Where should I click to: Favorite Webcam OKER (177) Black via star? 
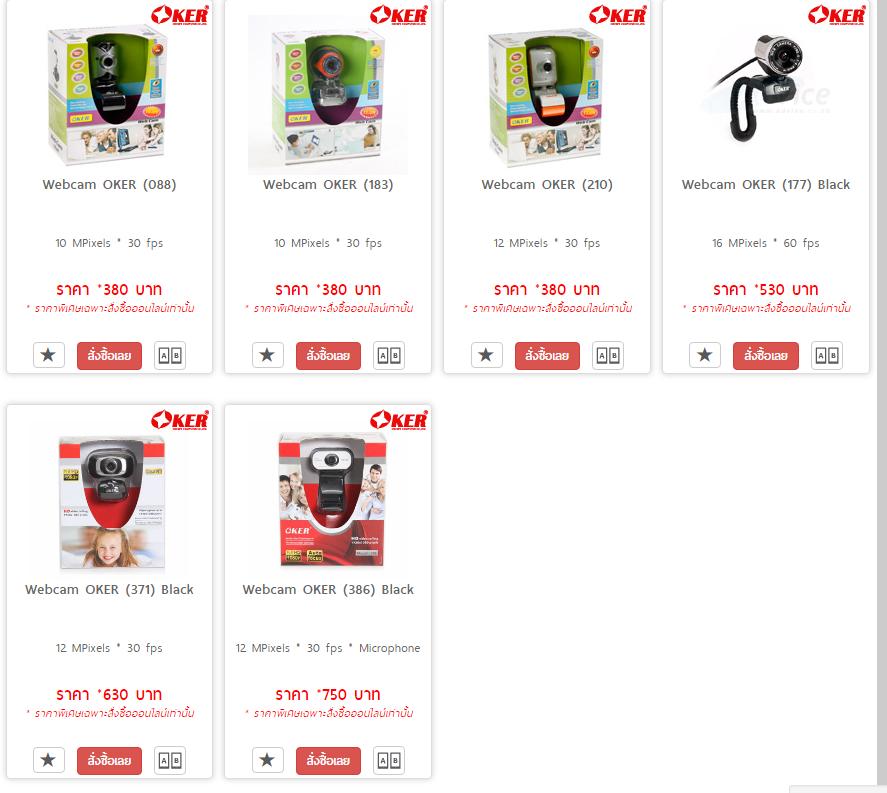pos(705,355)
